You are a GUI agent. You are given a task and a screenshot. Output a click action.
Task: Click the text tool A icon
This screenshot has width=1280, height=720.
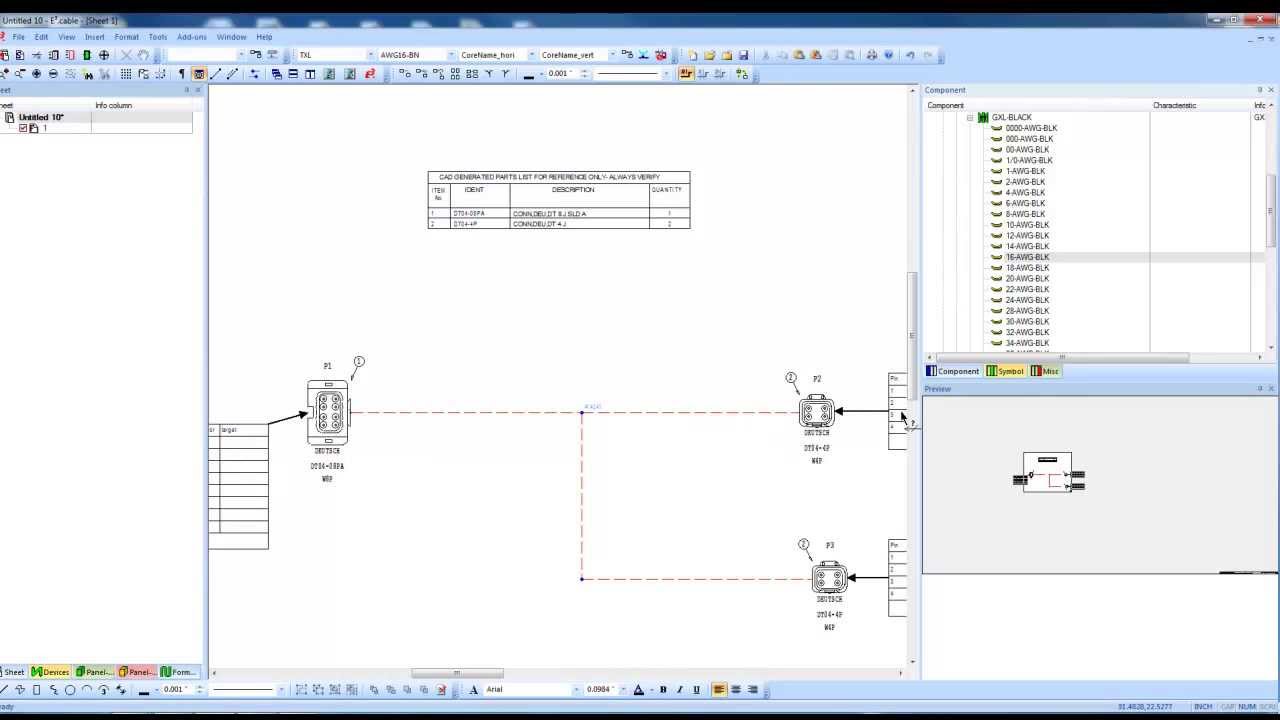point(474,689)
